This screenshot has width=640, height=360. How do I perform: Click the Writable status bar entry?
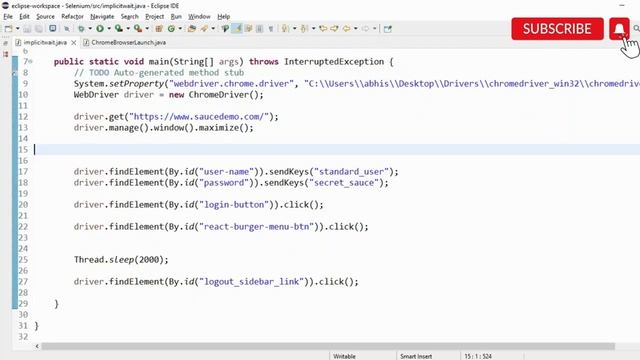coord(344,356)
